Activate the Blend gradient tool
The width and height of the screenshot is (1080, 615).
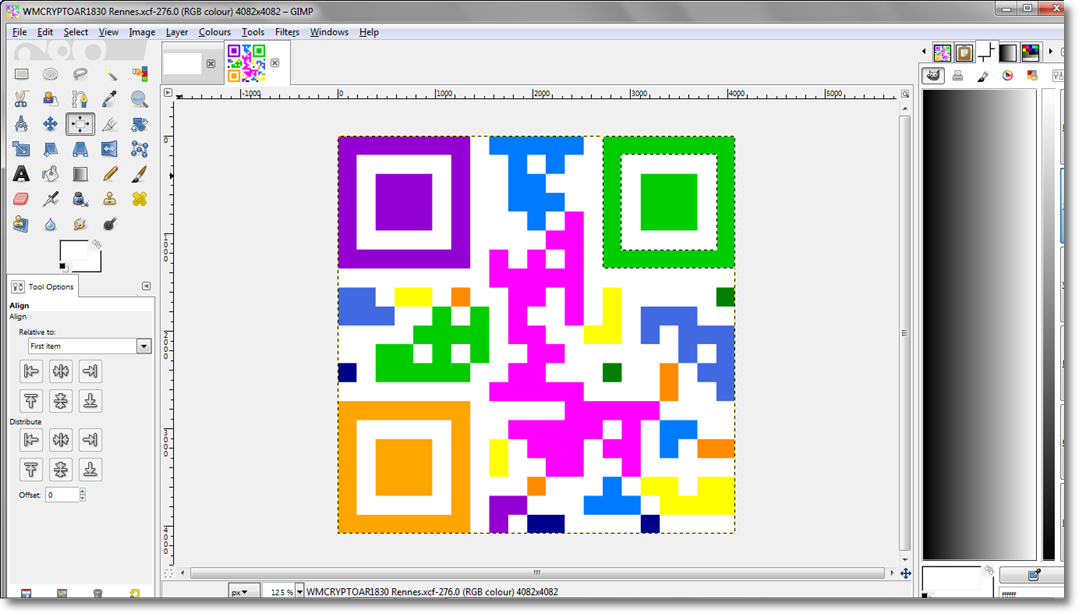[x=80, y=174]
